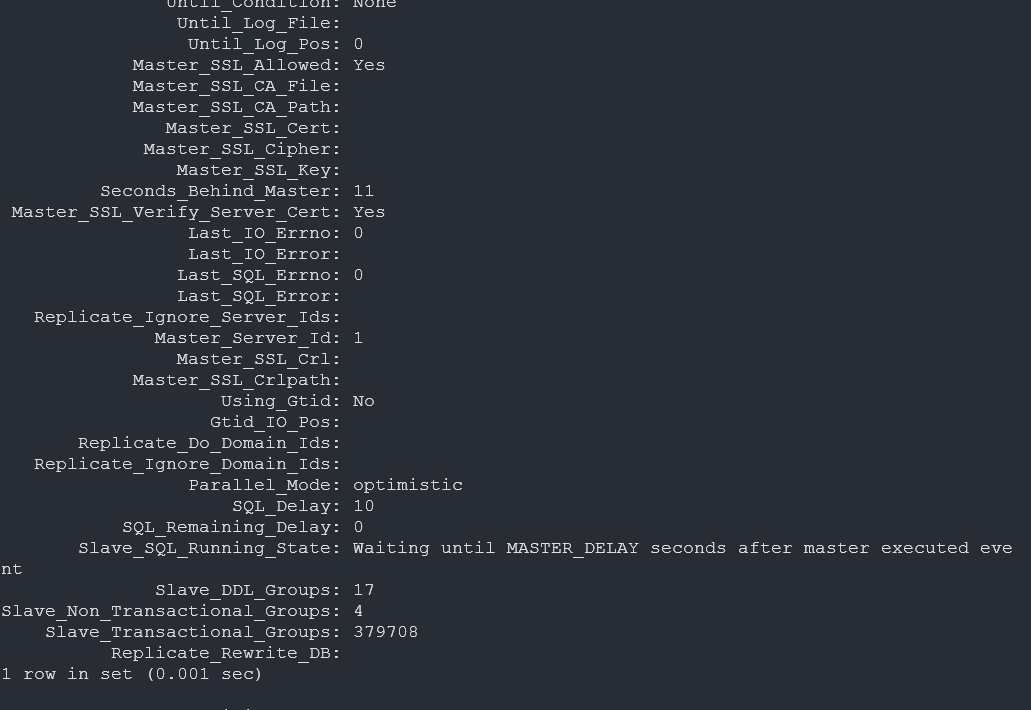Click the SQL_Remaining_Delay label

click(230, 527)
